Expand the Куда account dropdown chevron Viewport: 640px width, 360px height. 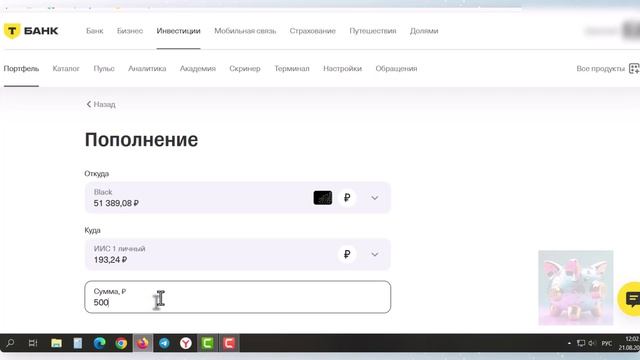pyautogui.click(x=375, y=254)
